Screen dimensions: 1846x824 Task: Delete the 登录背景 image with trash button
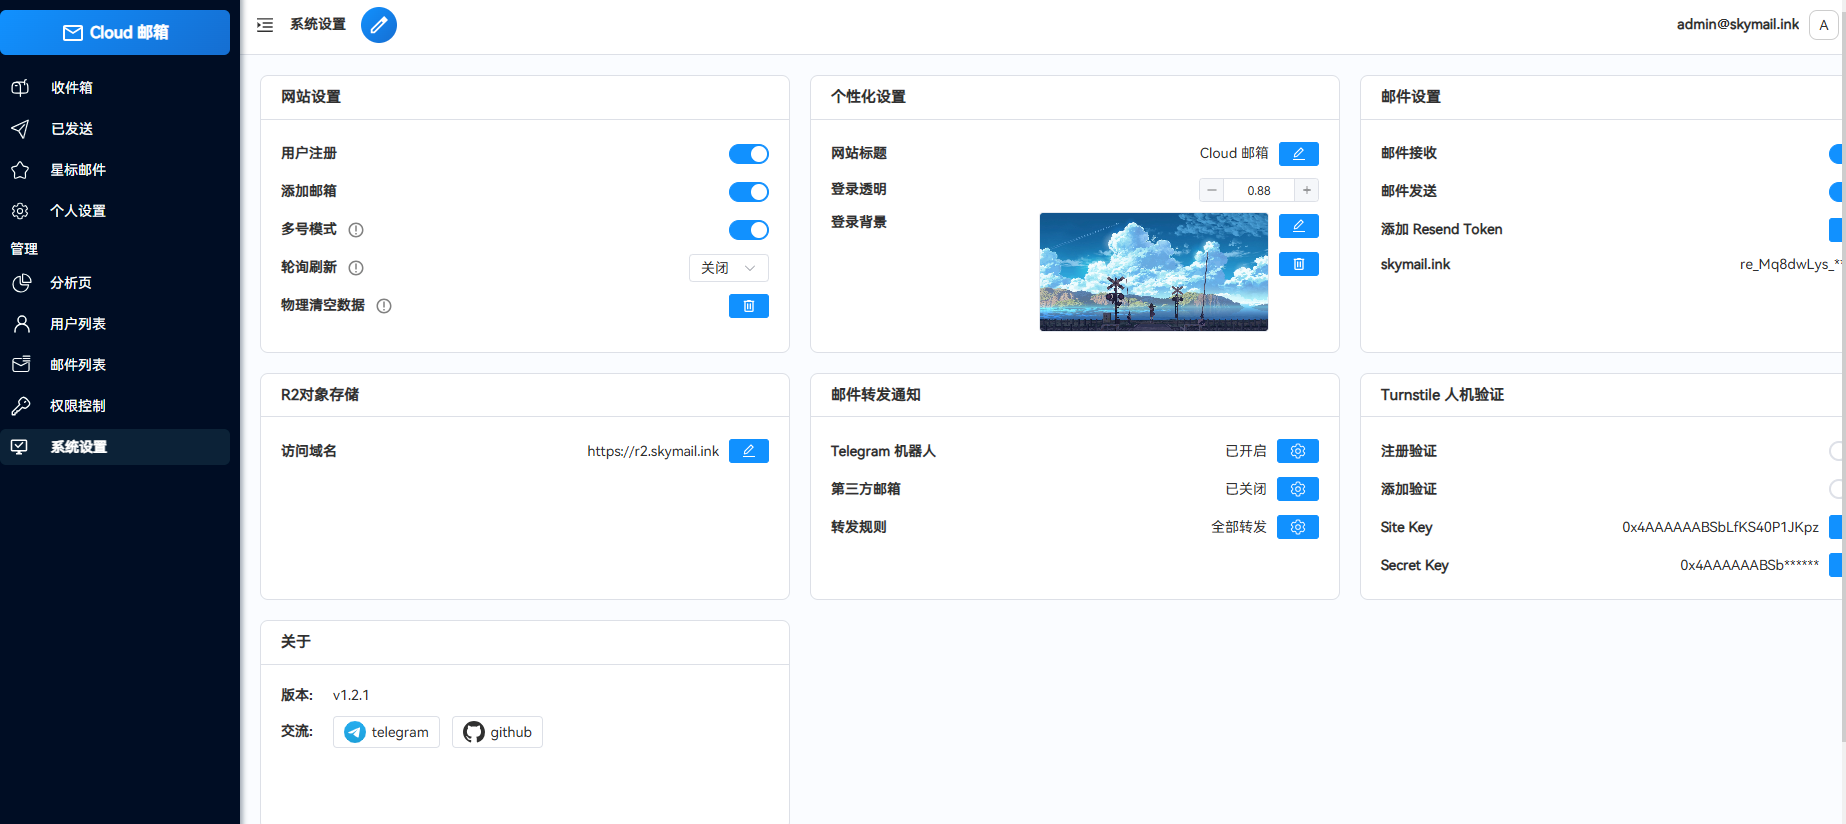(1299, 264)
